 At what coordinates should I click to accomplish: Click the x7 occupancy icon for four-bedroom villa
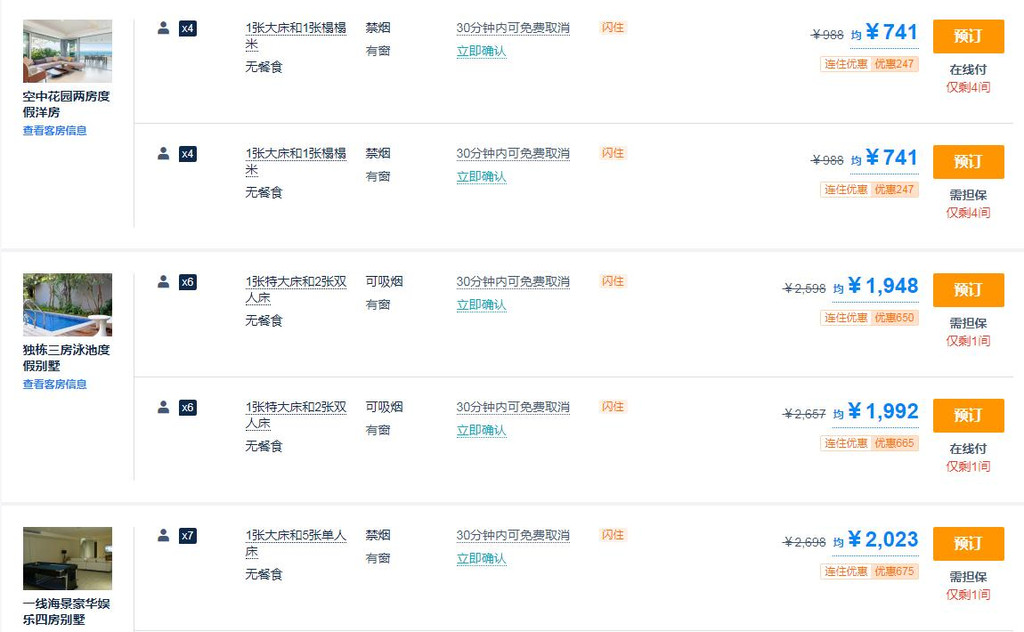pos(187,536)
